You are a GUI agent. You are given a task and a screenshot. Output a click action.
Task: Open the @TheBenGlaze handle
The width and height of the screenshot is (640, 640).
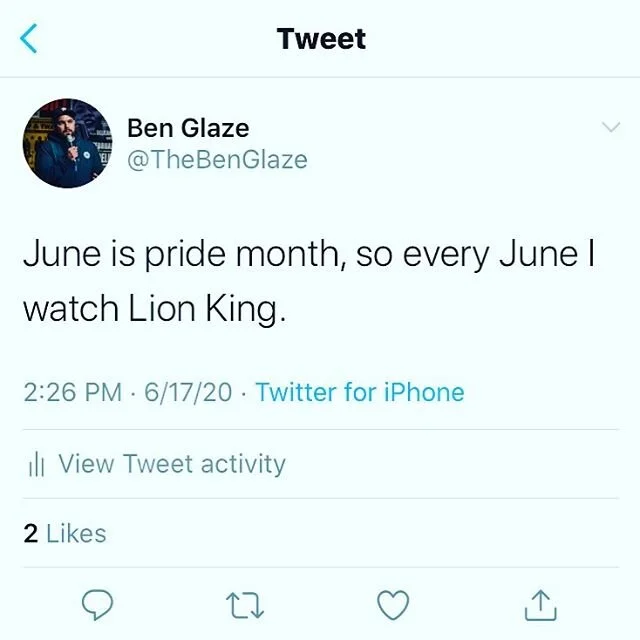217,160
